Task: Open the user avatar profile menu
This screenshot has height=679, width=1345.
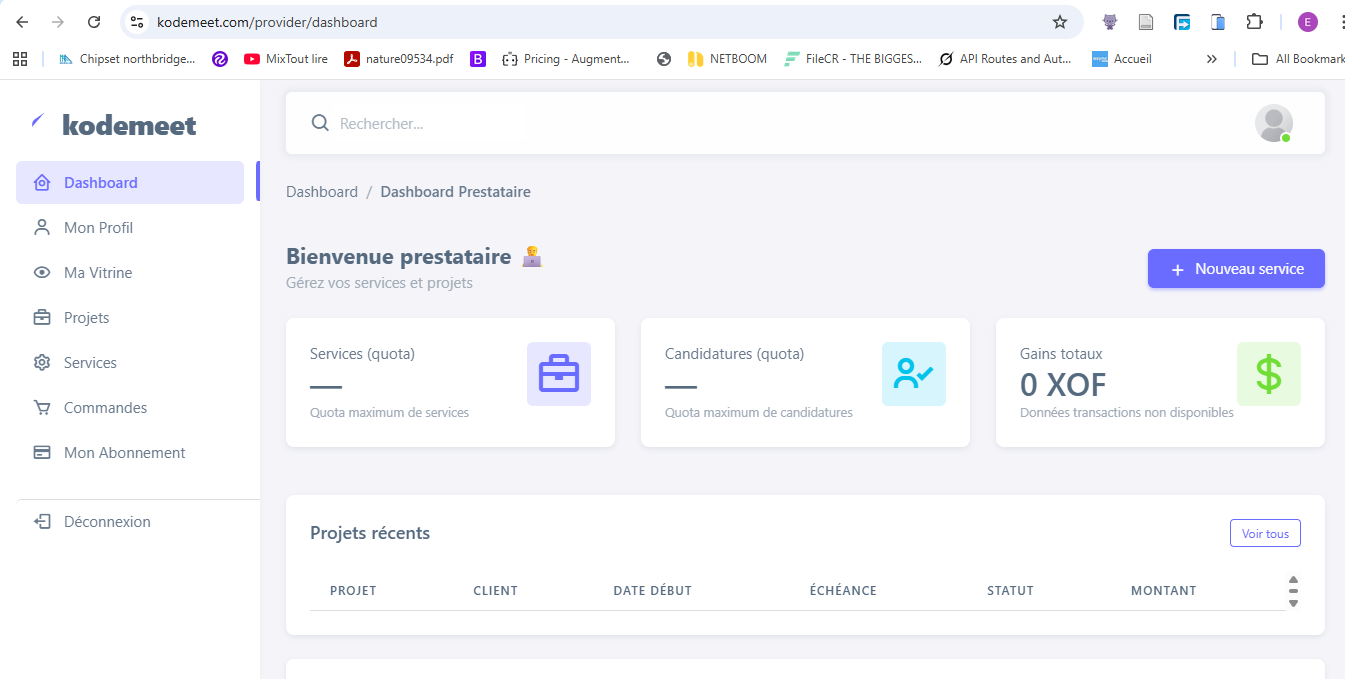Action: point(1273,123)
